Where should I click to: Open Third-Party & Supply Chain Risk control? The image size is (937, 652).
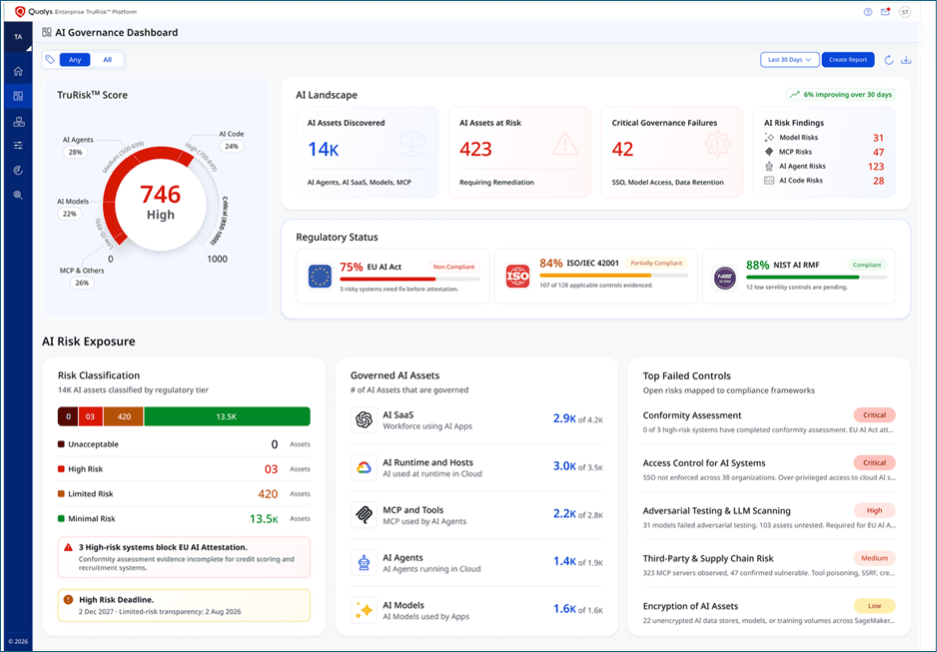[x=768, y=565]
